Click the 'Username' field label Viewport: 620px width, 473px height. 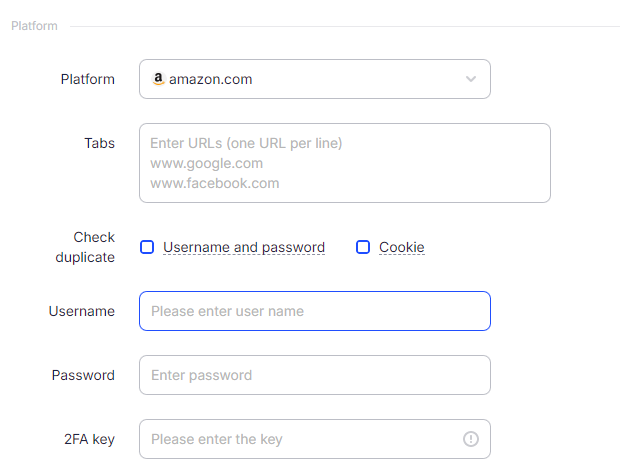coord(82,311)
